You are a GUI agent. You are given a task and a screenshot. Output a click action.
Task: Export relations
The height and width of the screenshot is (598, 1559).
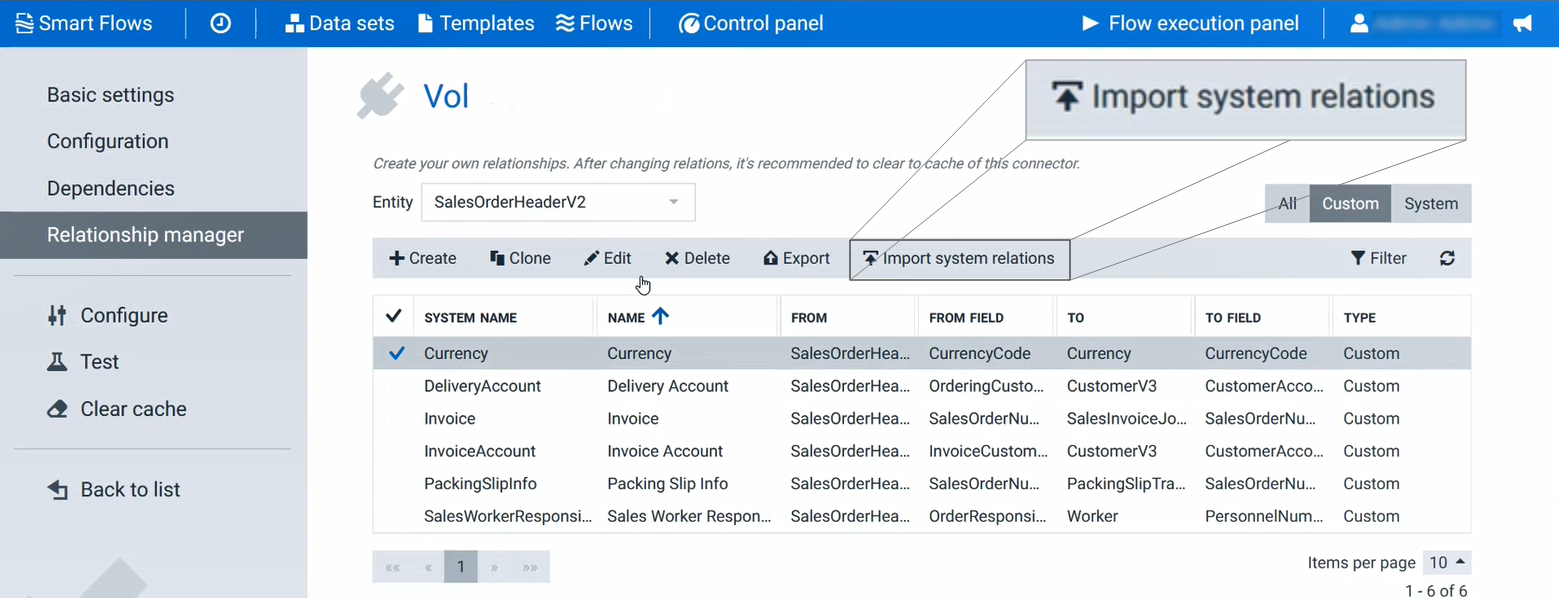click(796, 258)
